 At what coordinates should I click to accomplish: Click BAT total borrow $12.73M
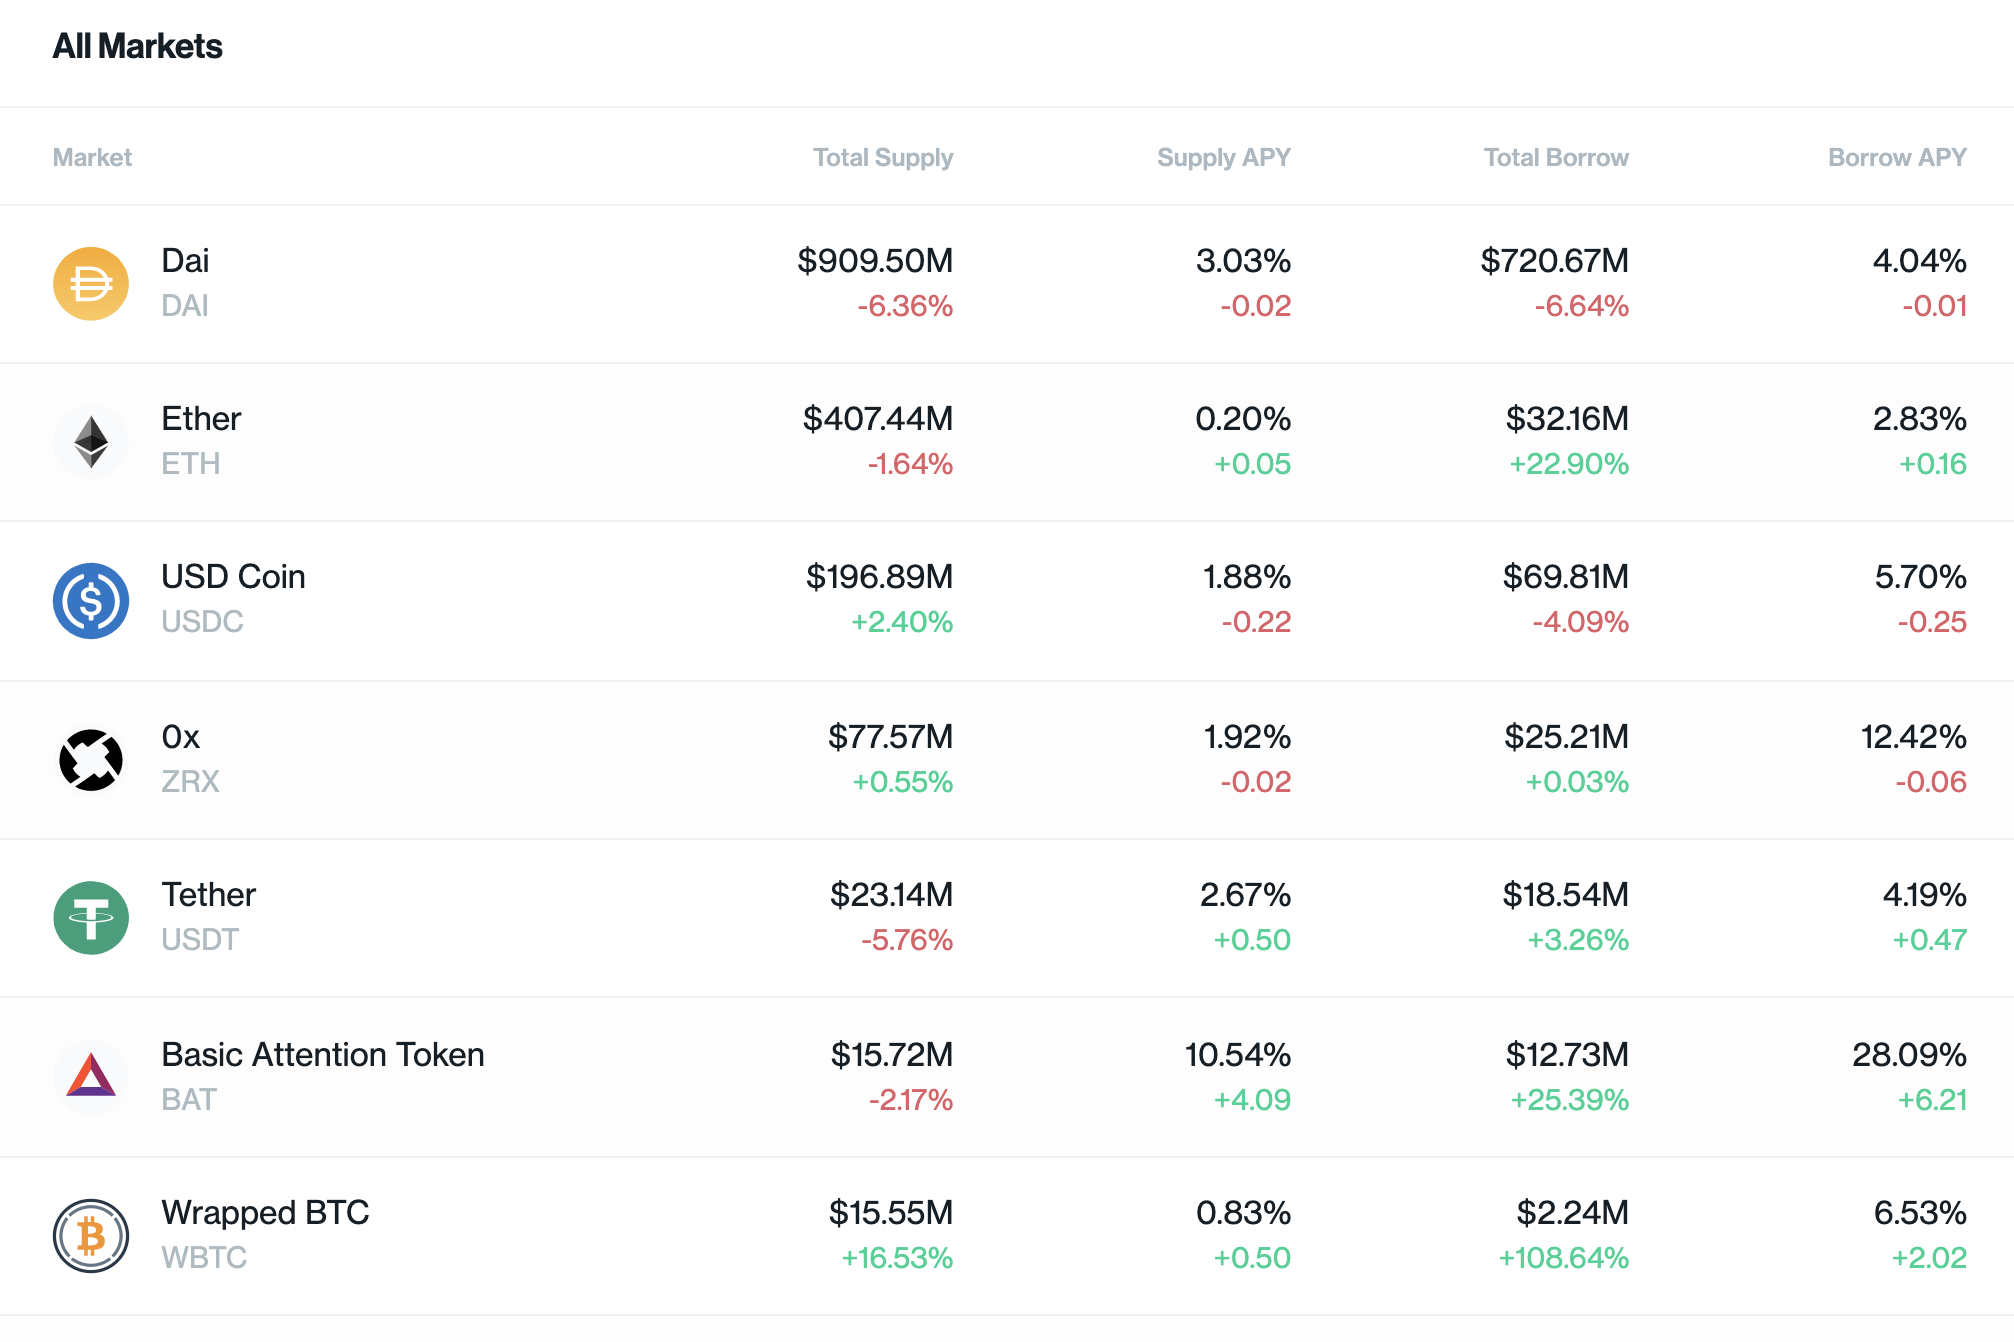(1568, 1055)
